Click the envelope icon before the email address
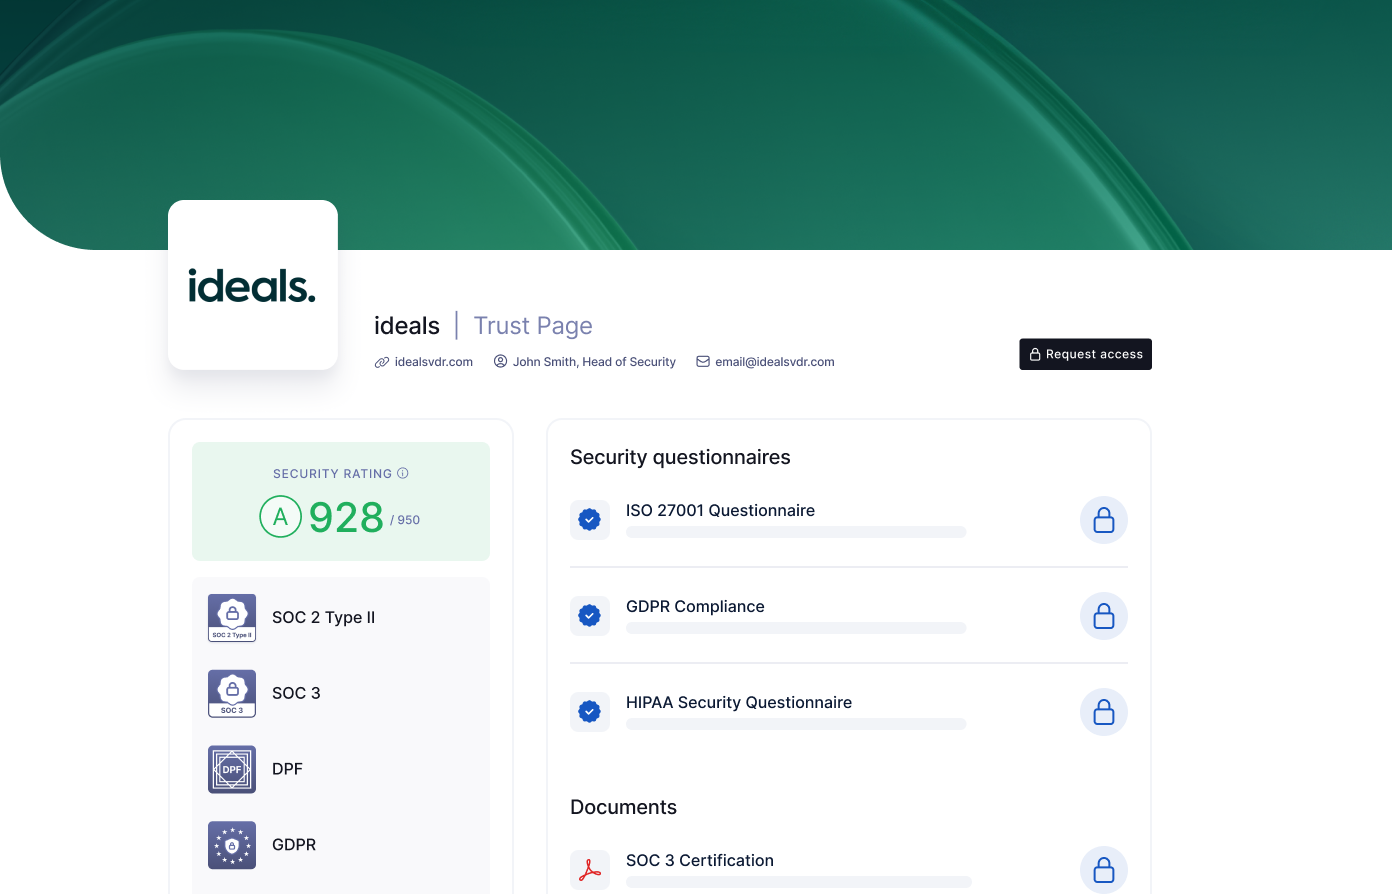The height and width of the screenshot is (894, 1392). pyautogui.click(x=703, y=361)
